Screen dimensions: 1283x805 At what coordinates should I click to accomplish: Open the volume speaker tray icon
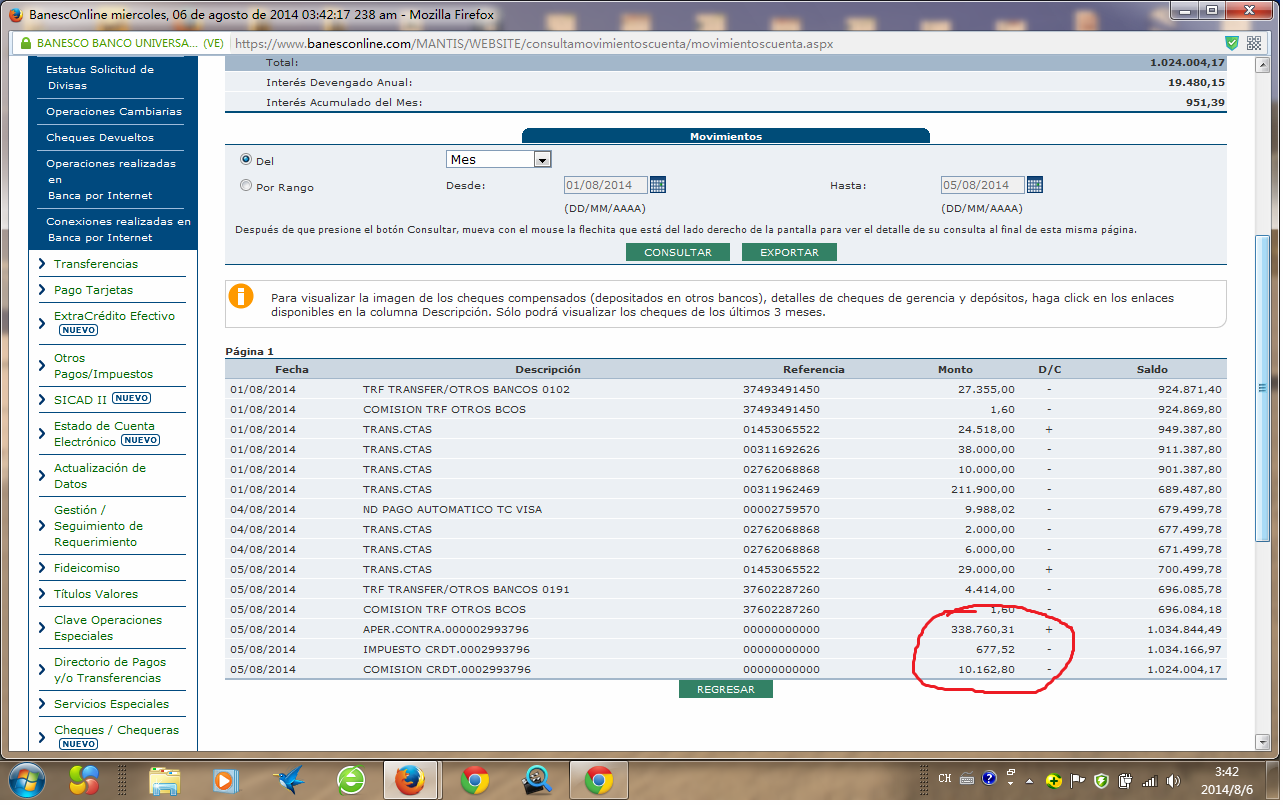point(1173,780)
